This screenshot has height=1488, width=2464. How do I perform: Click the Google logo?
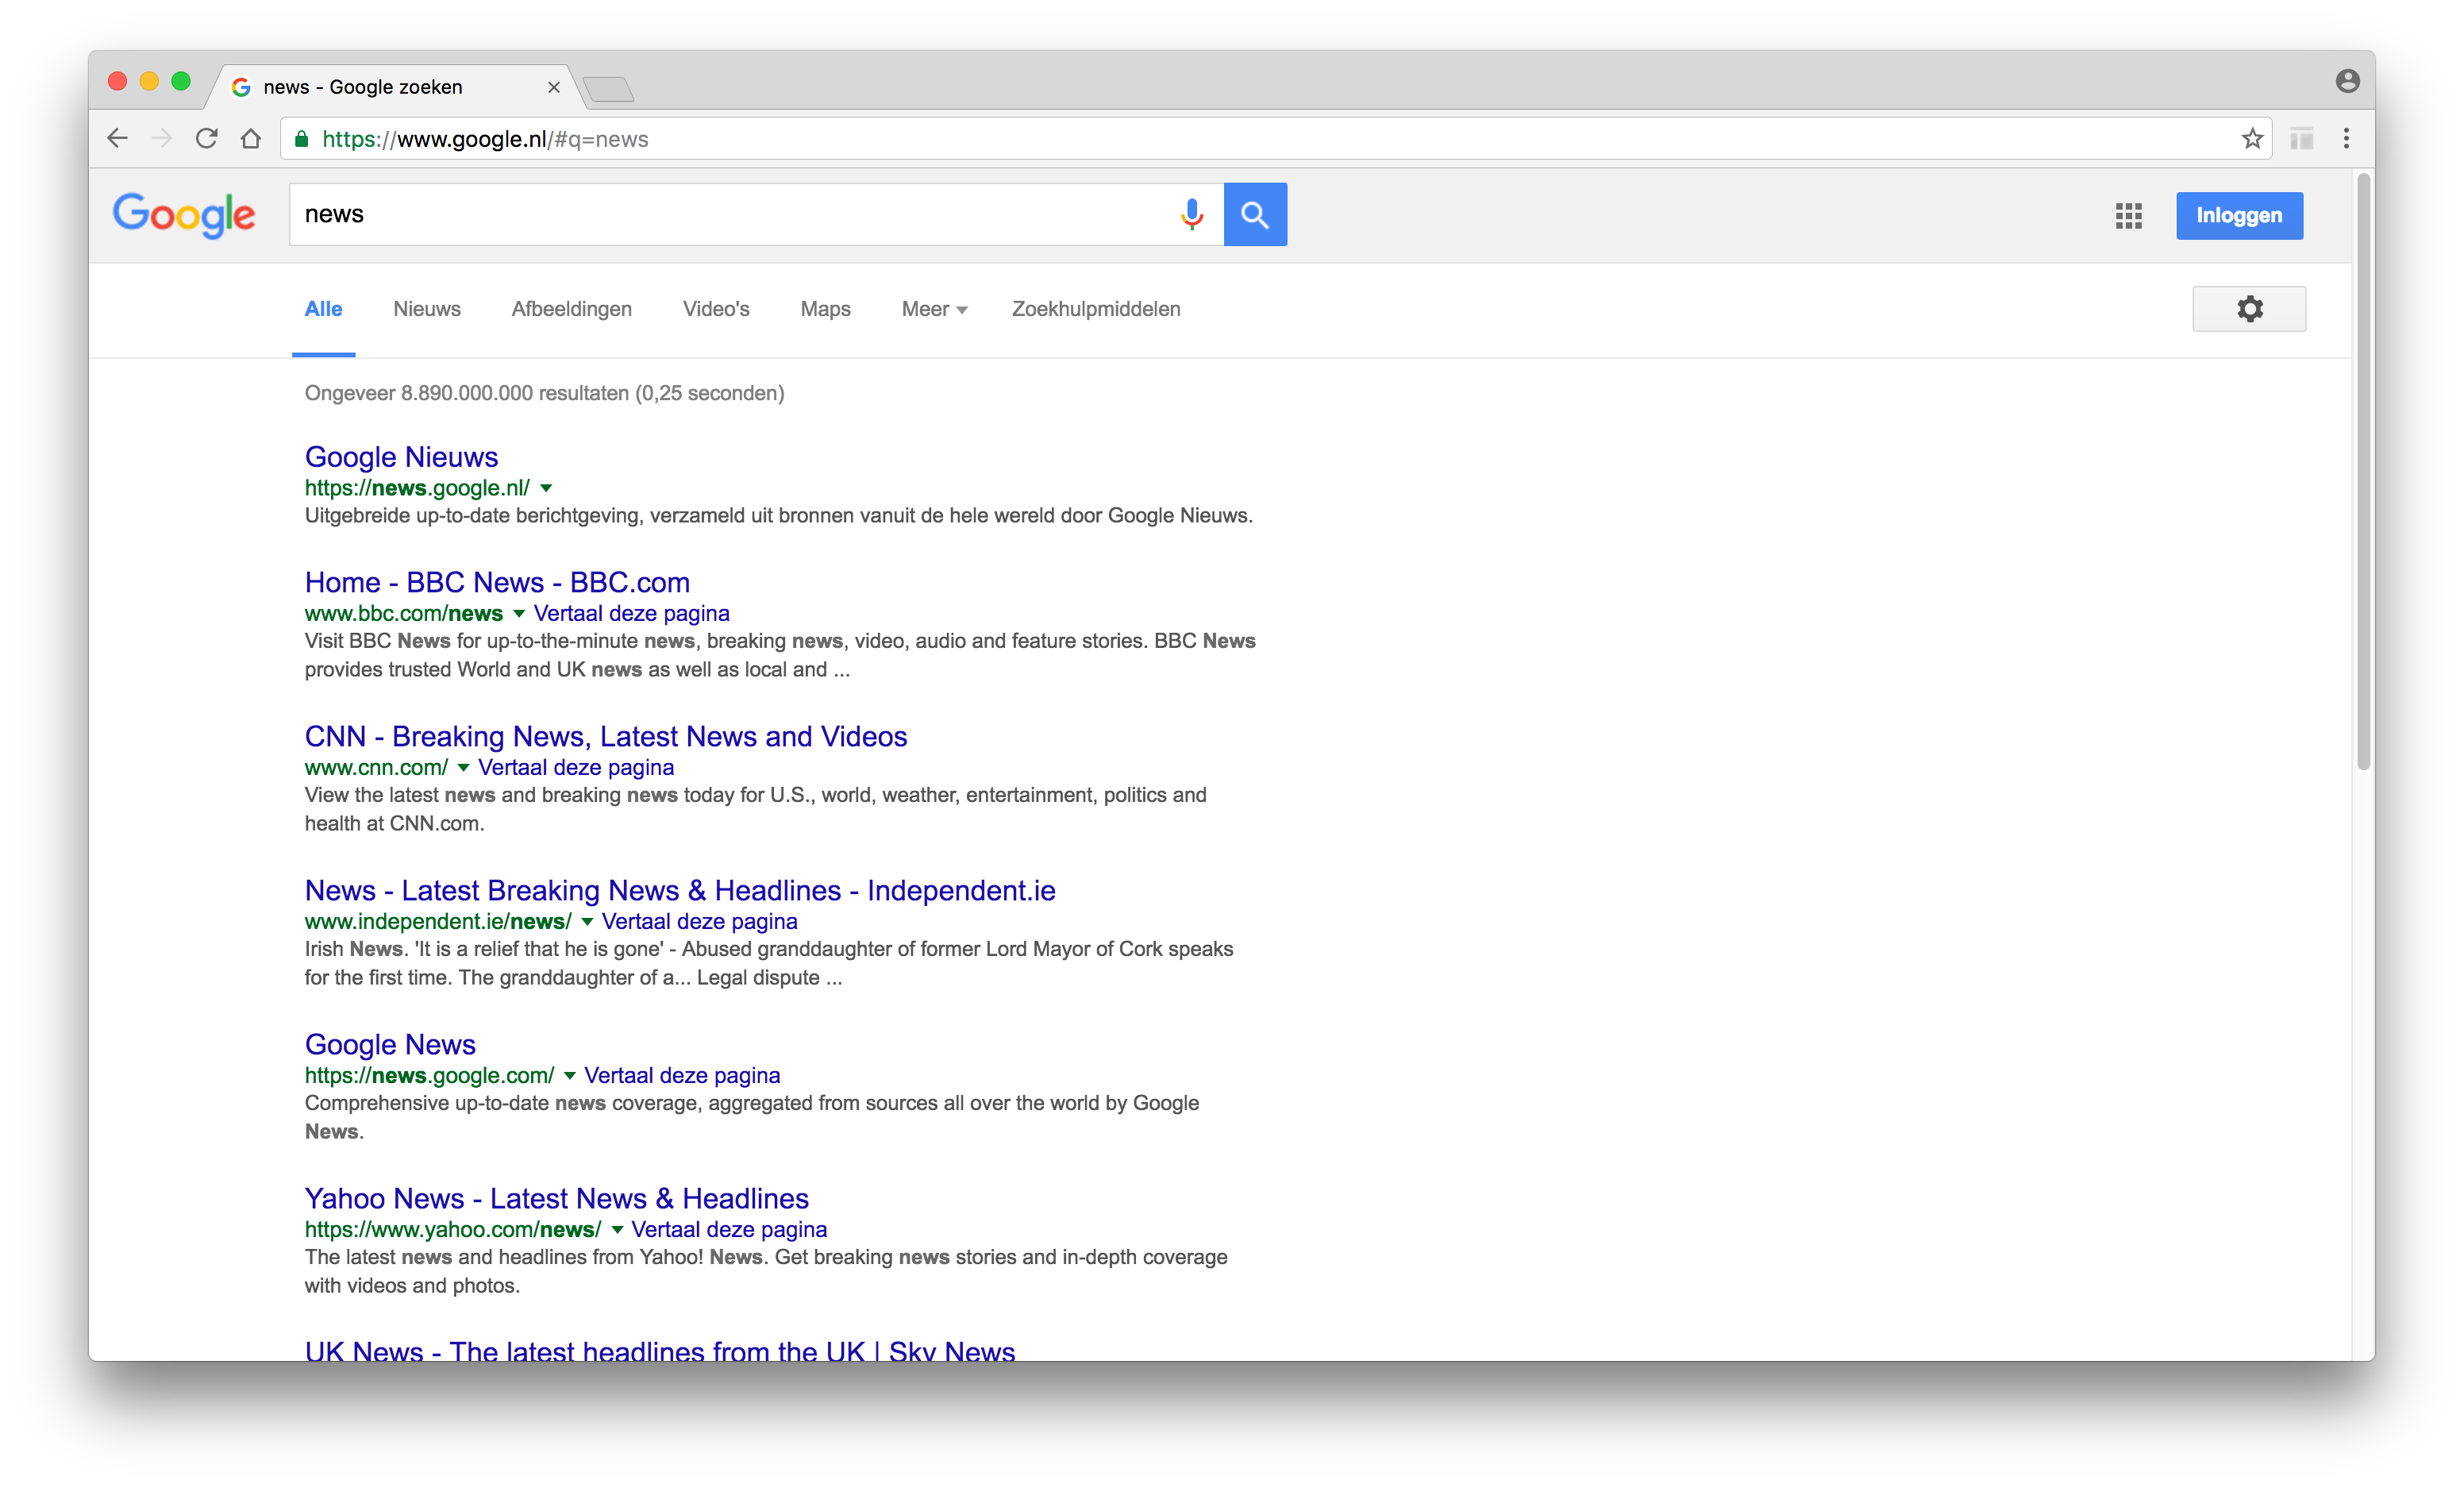(x=184, y=215)
